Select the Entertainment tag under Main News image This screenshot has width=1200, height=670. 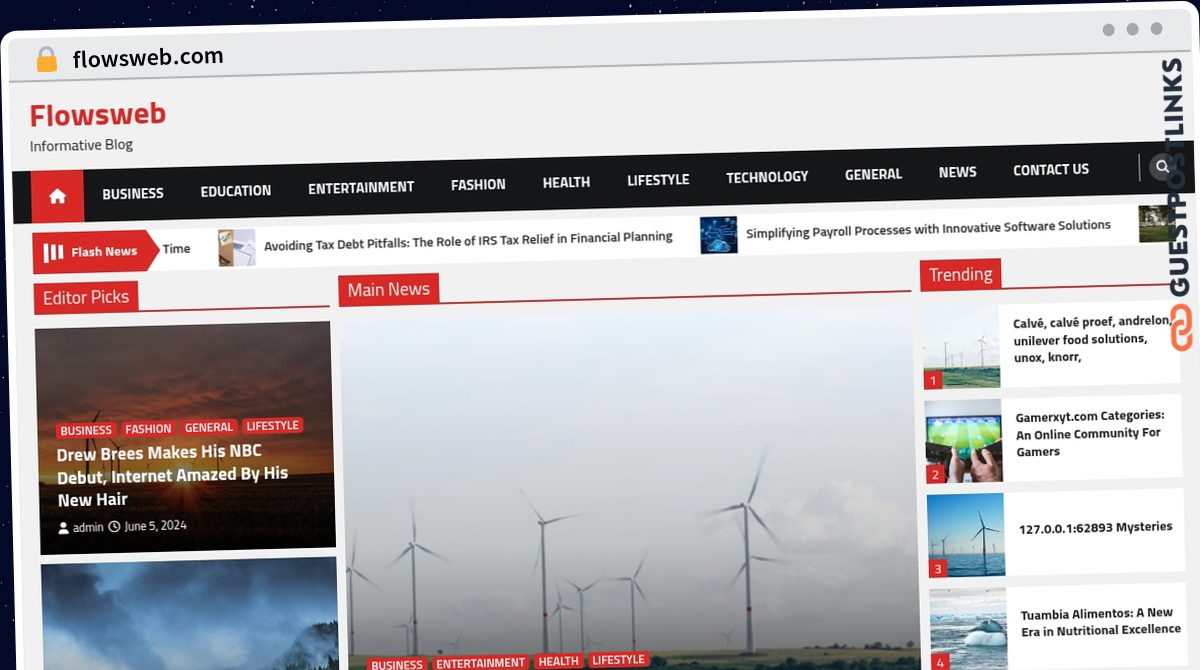480,663
